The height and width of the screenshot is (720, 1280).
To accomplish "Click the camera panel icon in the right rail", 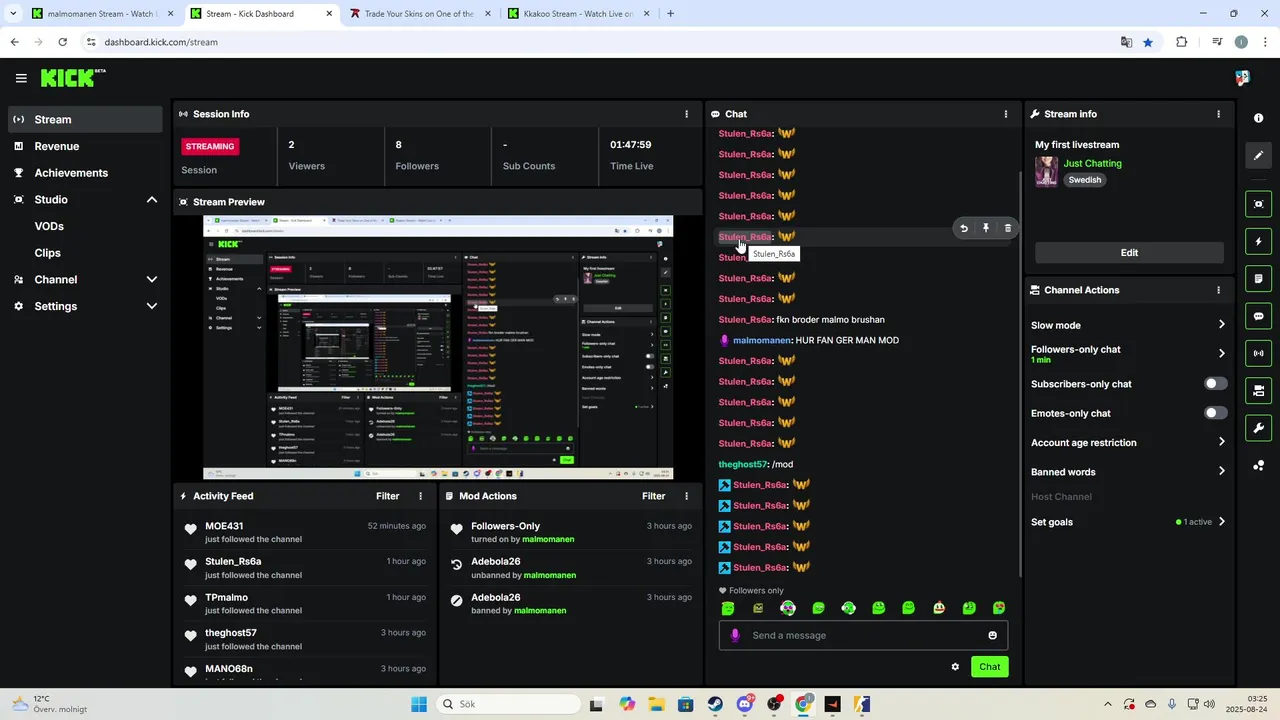I will coord(1258,390).
